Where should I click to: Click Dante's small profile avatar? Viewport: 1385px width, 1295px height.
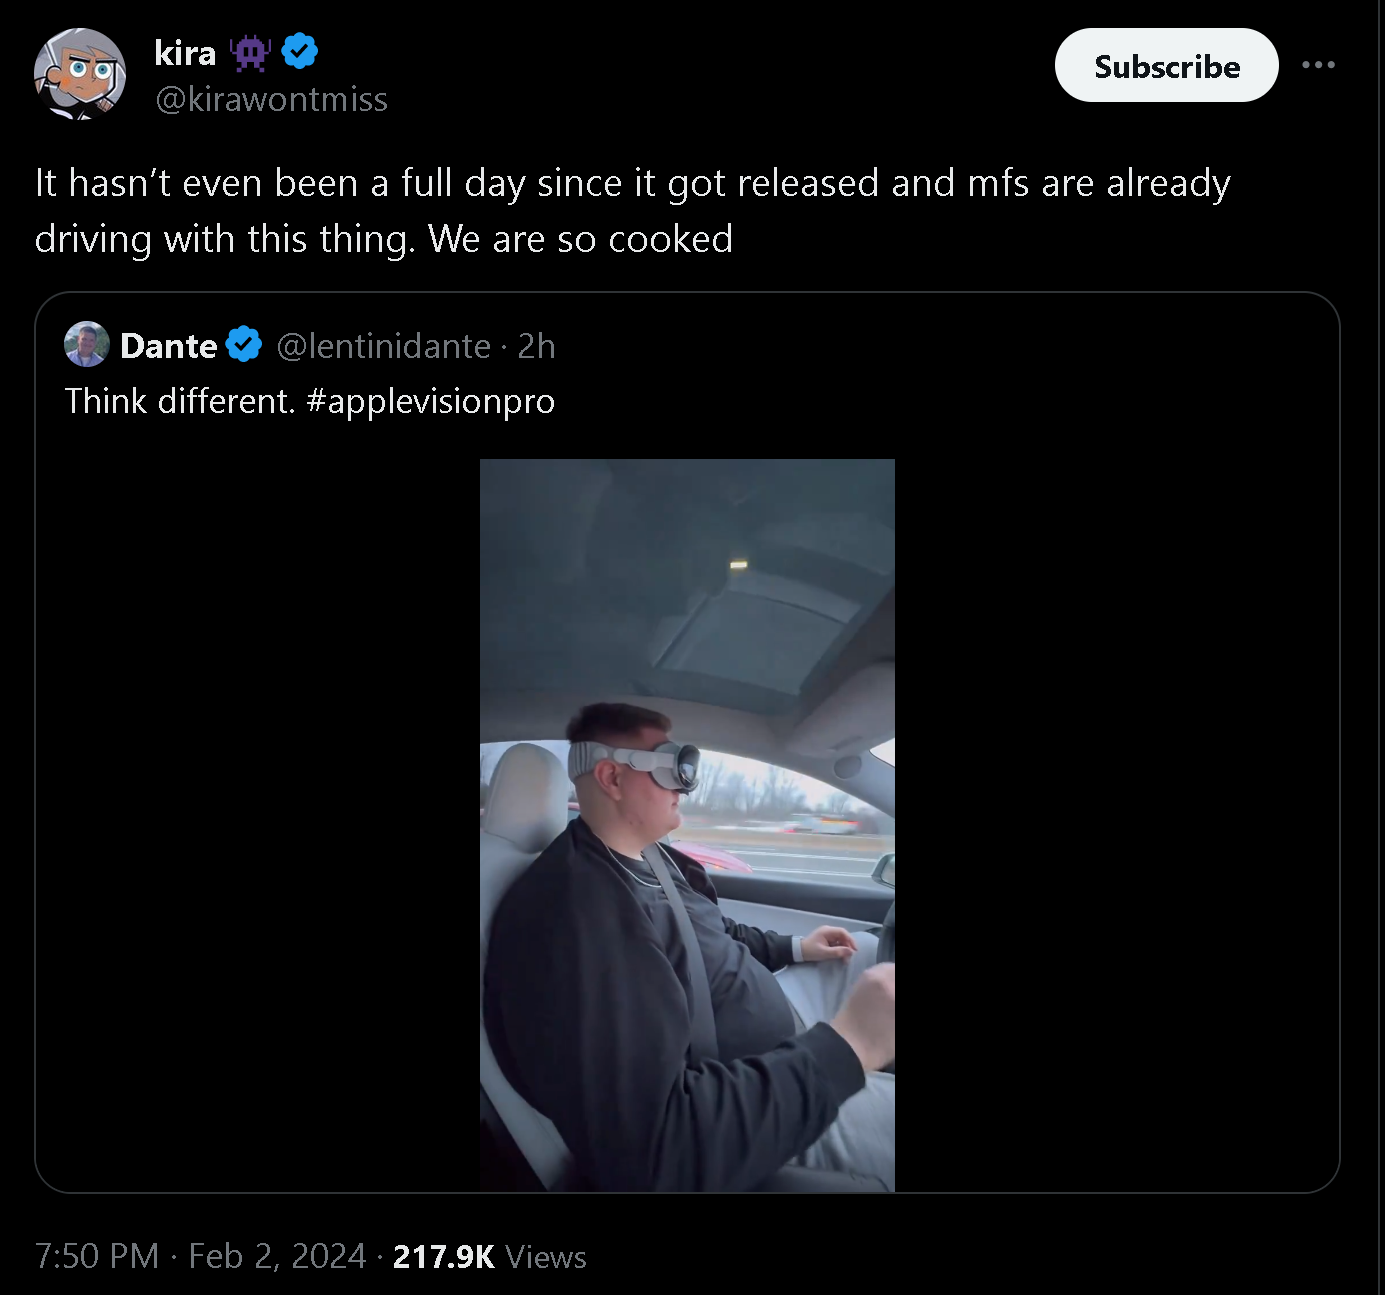click(86, 345)
